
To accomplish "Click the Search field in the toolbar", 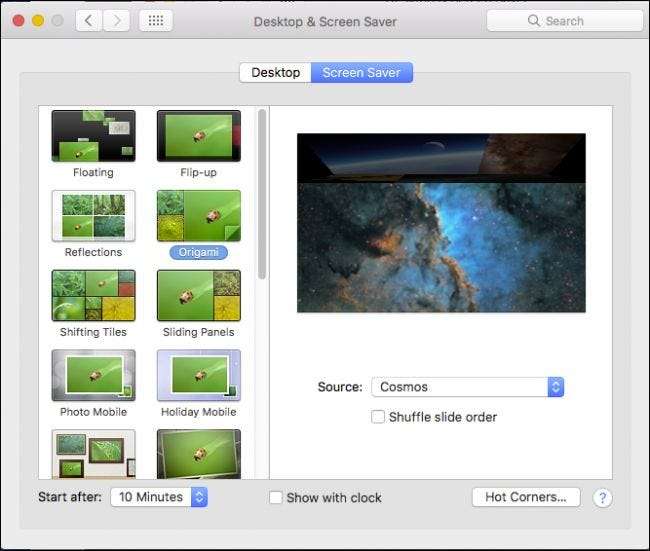I will coord(564,20).
